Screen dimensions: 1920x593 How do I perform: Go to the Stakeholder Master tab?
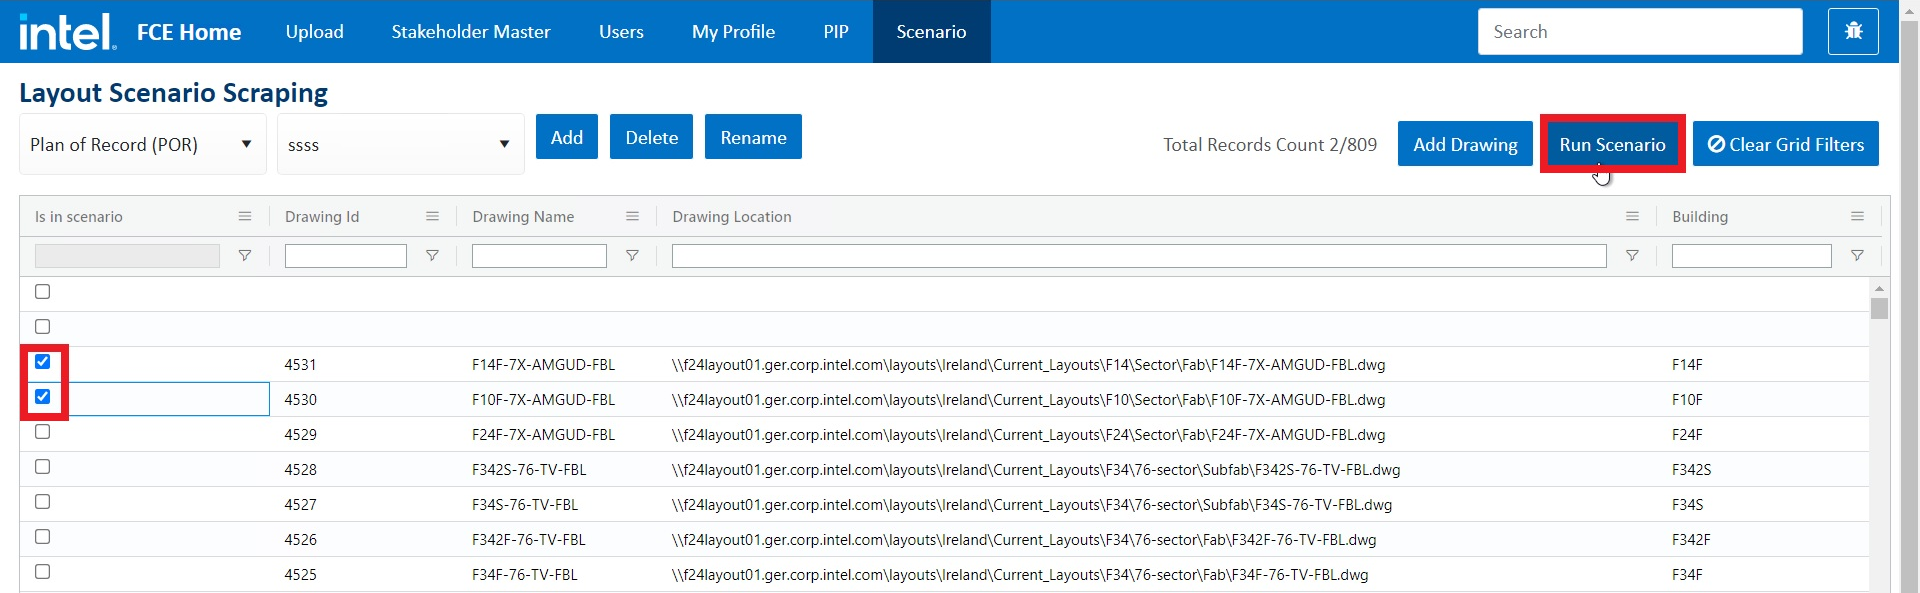pos(470,32)
